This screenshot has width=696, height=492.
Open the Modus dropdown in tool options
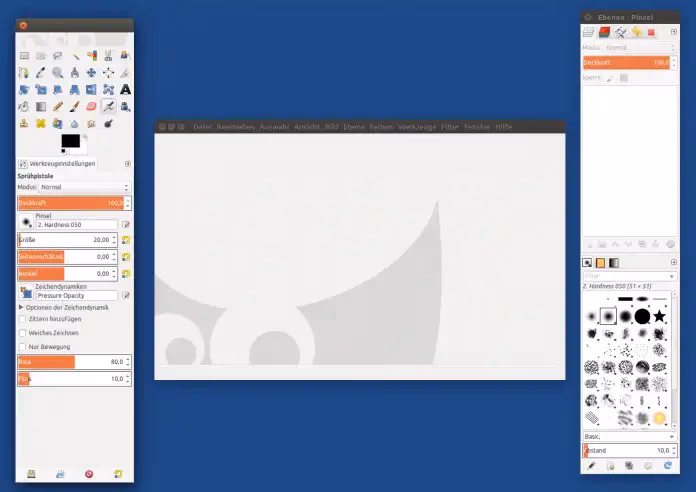click(84, 187)
